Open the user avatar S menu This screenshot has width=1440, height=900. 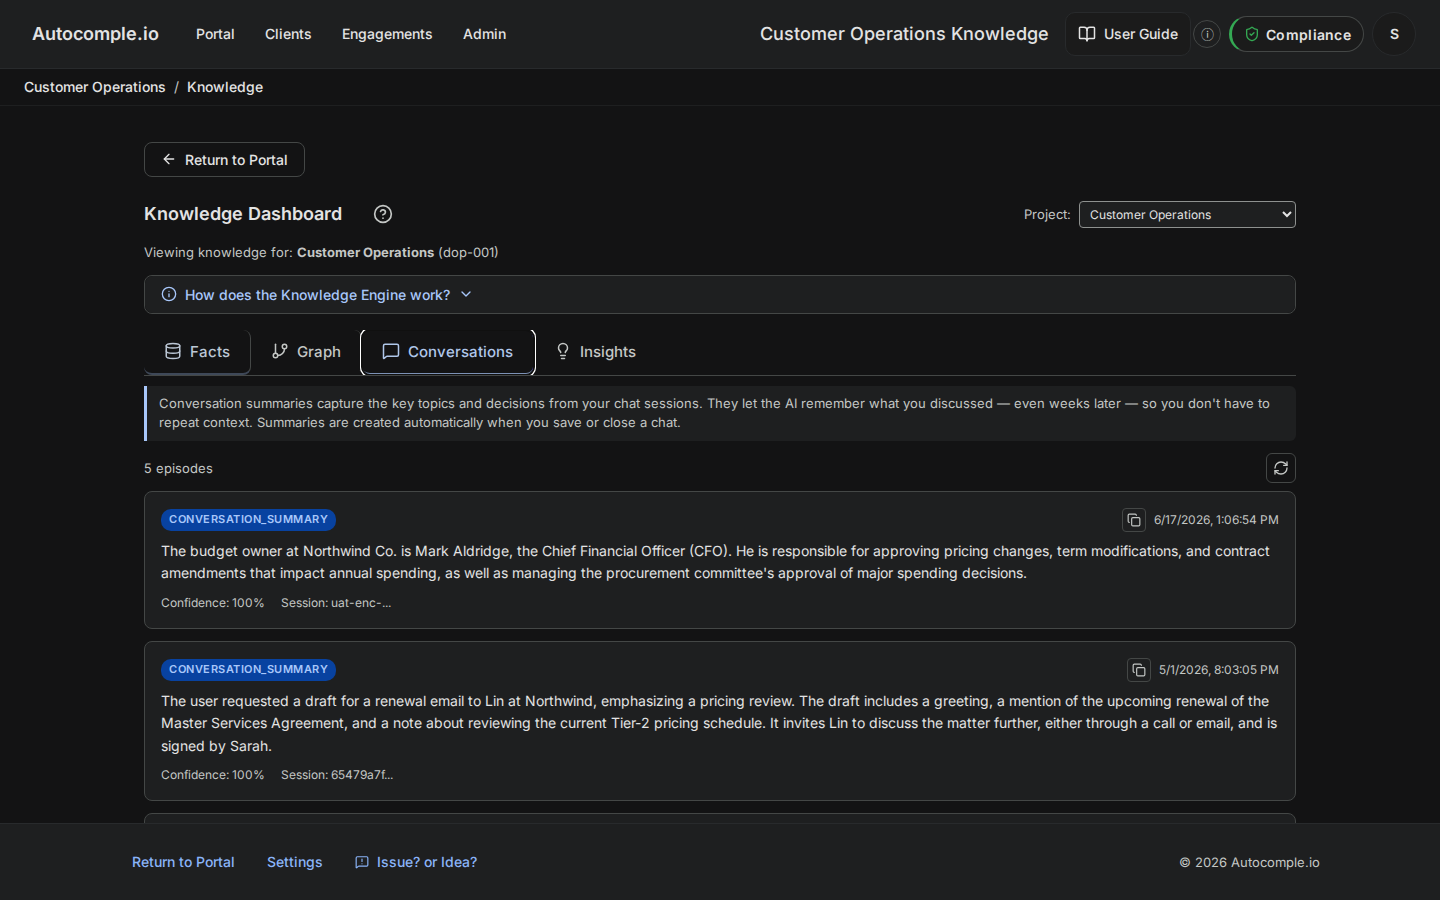click(1394, 34)
